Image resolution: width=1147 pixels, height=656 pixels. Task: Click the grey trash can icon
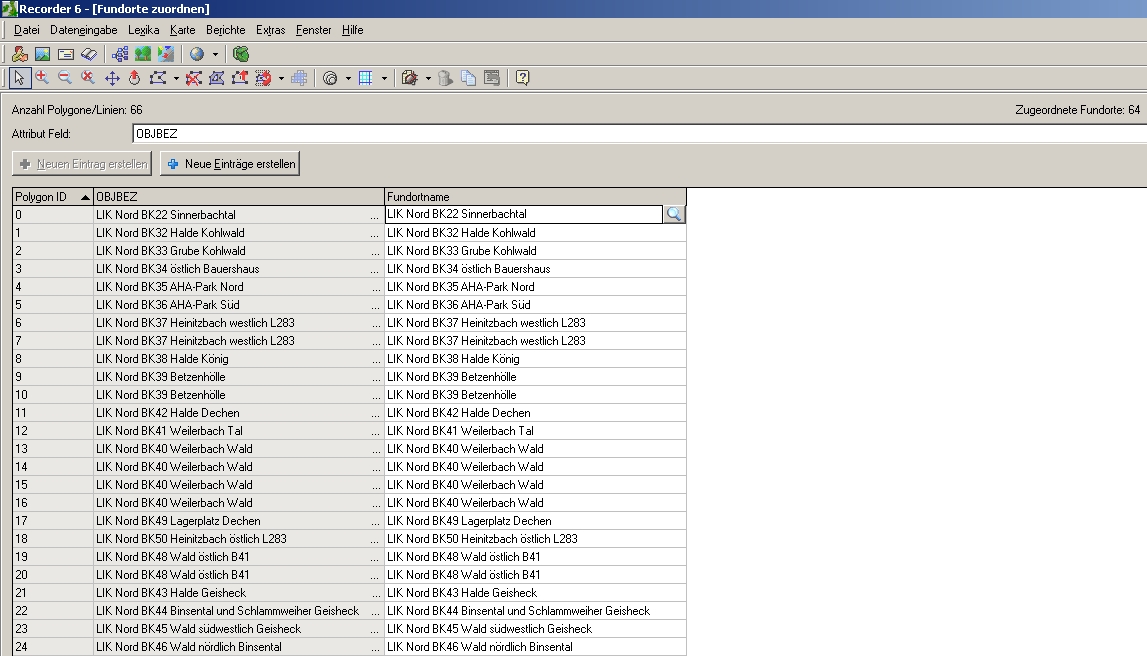tap(445, 78)
